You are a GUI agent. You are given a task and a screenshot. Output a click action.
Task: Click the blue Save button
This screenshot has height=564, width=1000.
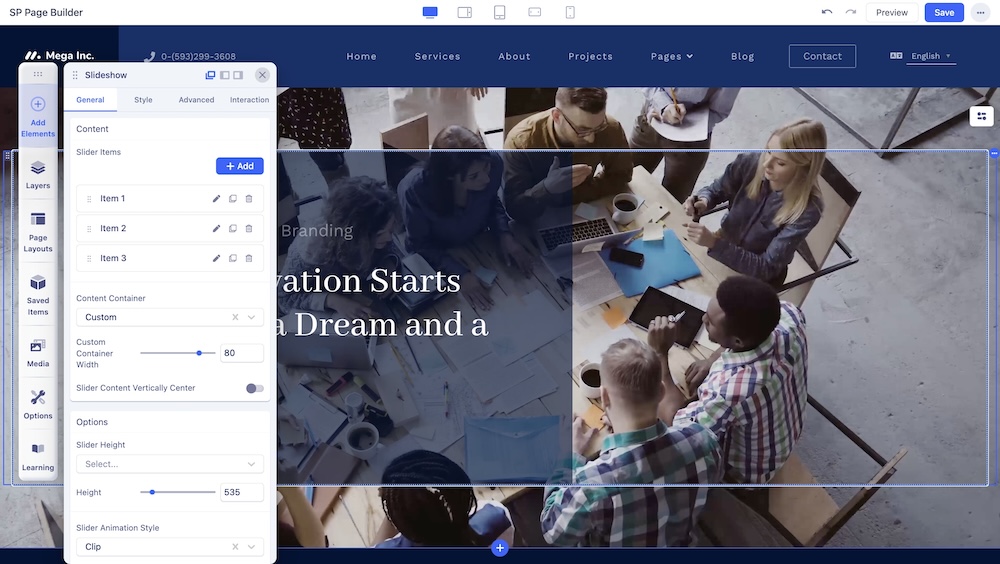(x=944, y=13)
